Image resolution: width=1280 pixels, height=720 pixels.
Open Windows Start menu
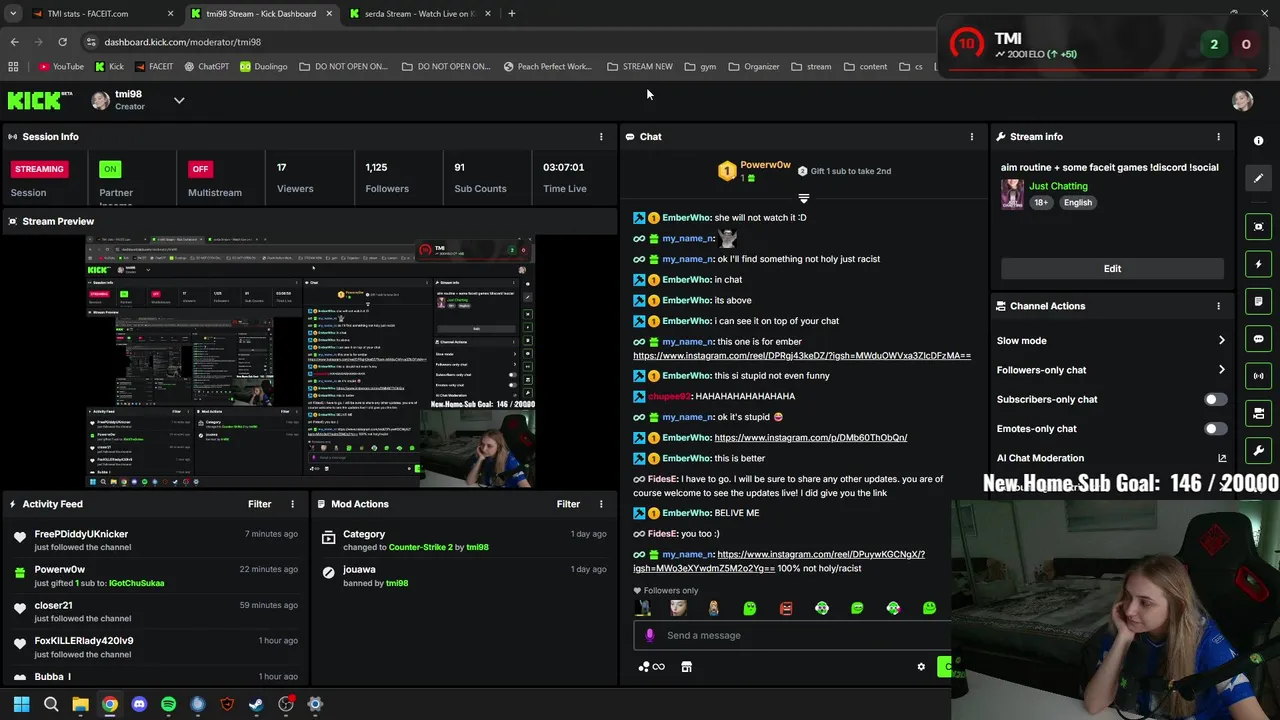(21, 705)
